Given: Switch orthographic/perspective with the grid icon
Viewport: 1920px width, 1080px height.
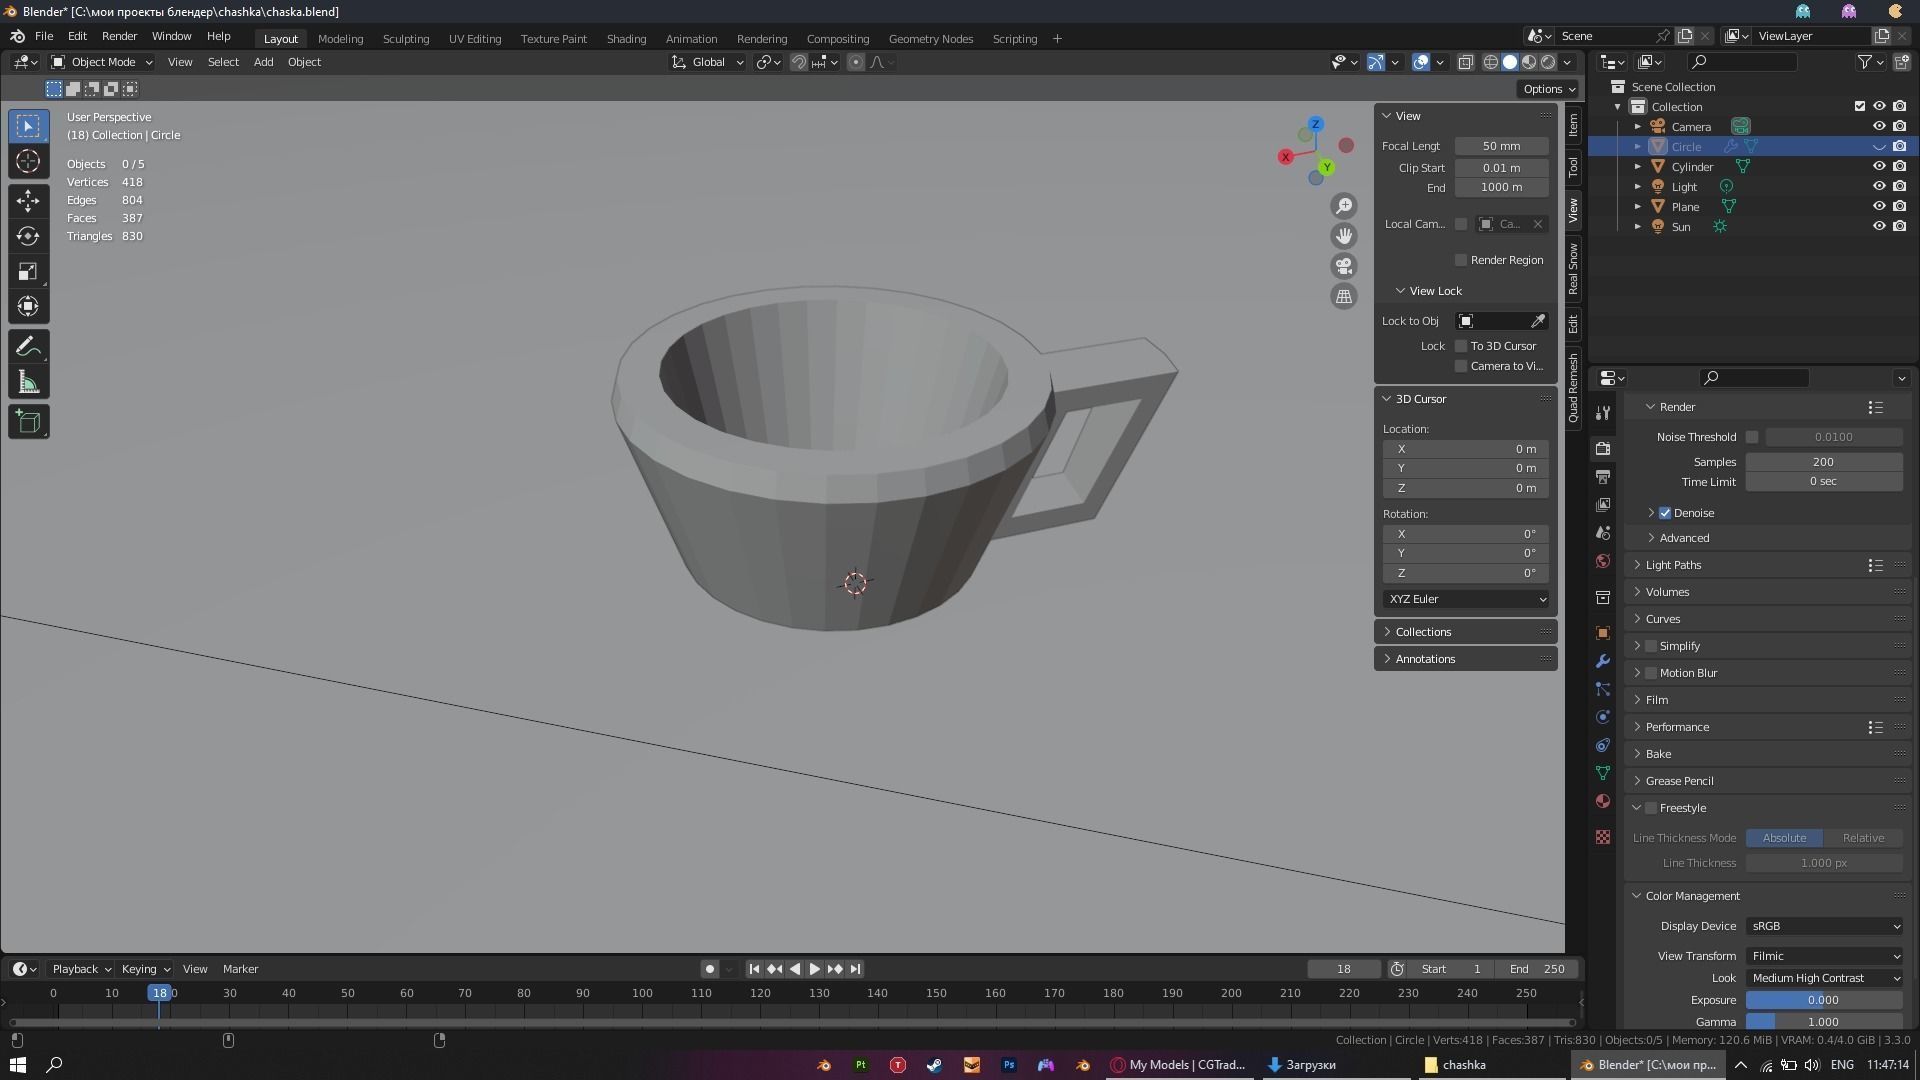Looking at the screenshot, I should point(1344,296).
